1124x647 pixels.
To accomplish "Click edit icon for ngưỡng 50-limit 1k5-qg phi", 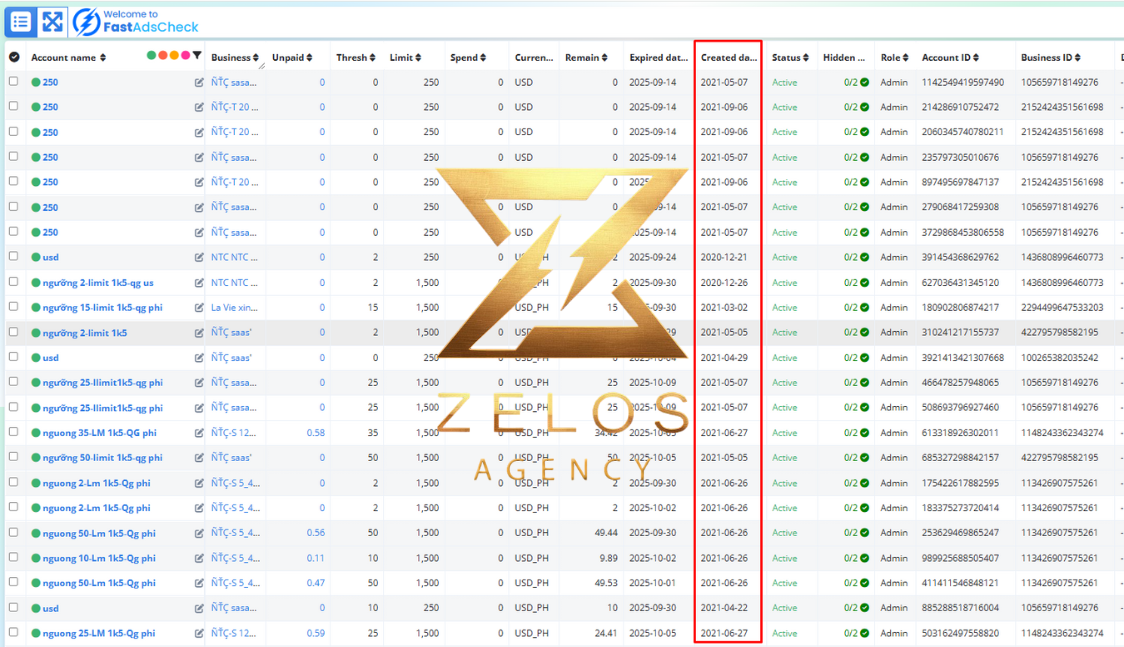I will click(199, 458).
